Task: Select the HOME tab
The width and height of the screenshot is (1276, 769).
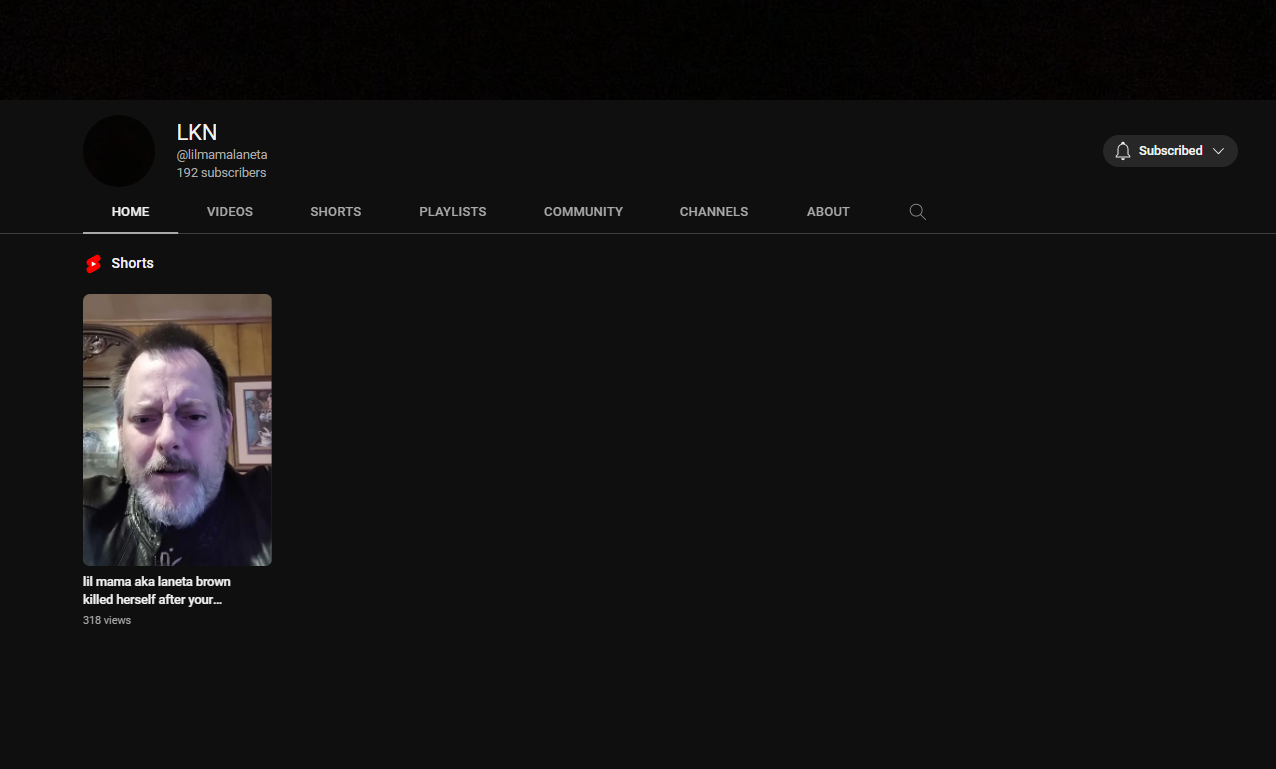Action: pyautogui.click(x=130, y=212)
